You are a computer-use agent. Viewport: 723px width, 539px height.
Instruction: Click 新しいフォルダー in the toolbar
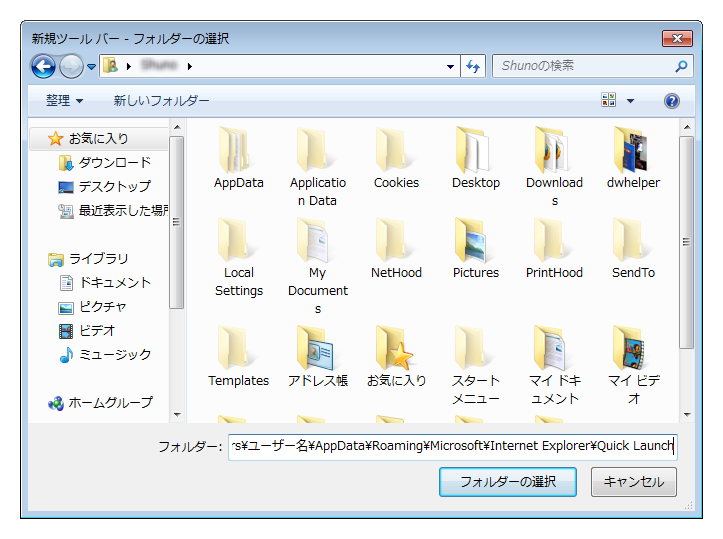click(161, 101)
